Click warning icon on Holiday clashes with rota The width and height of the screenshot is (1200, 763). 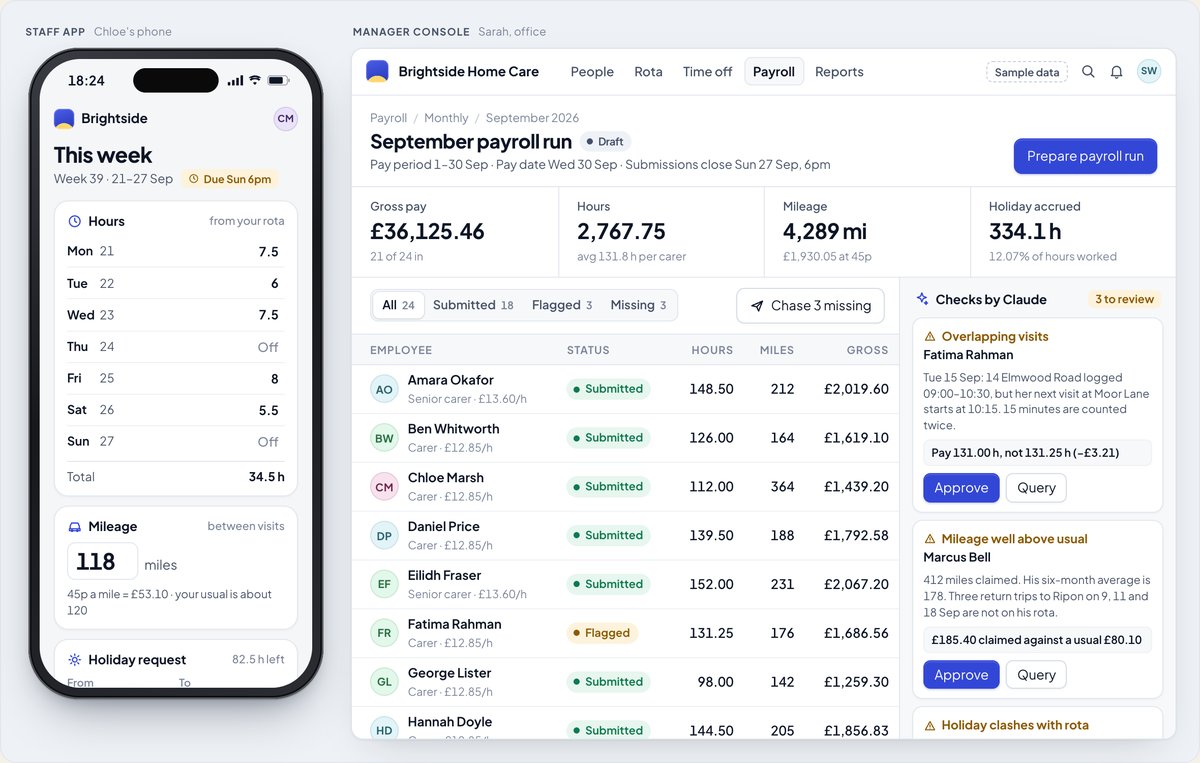pos(930,726)
